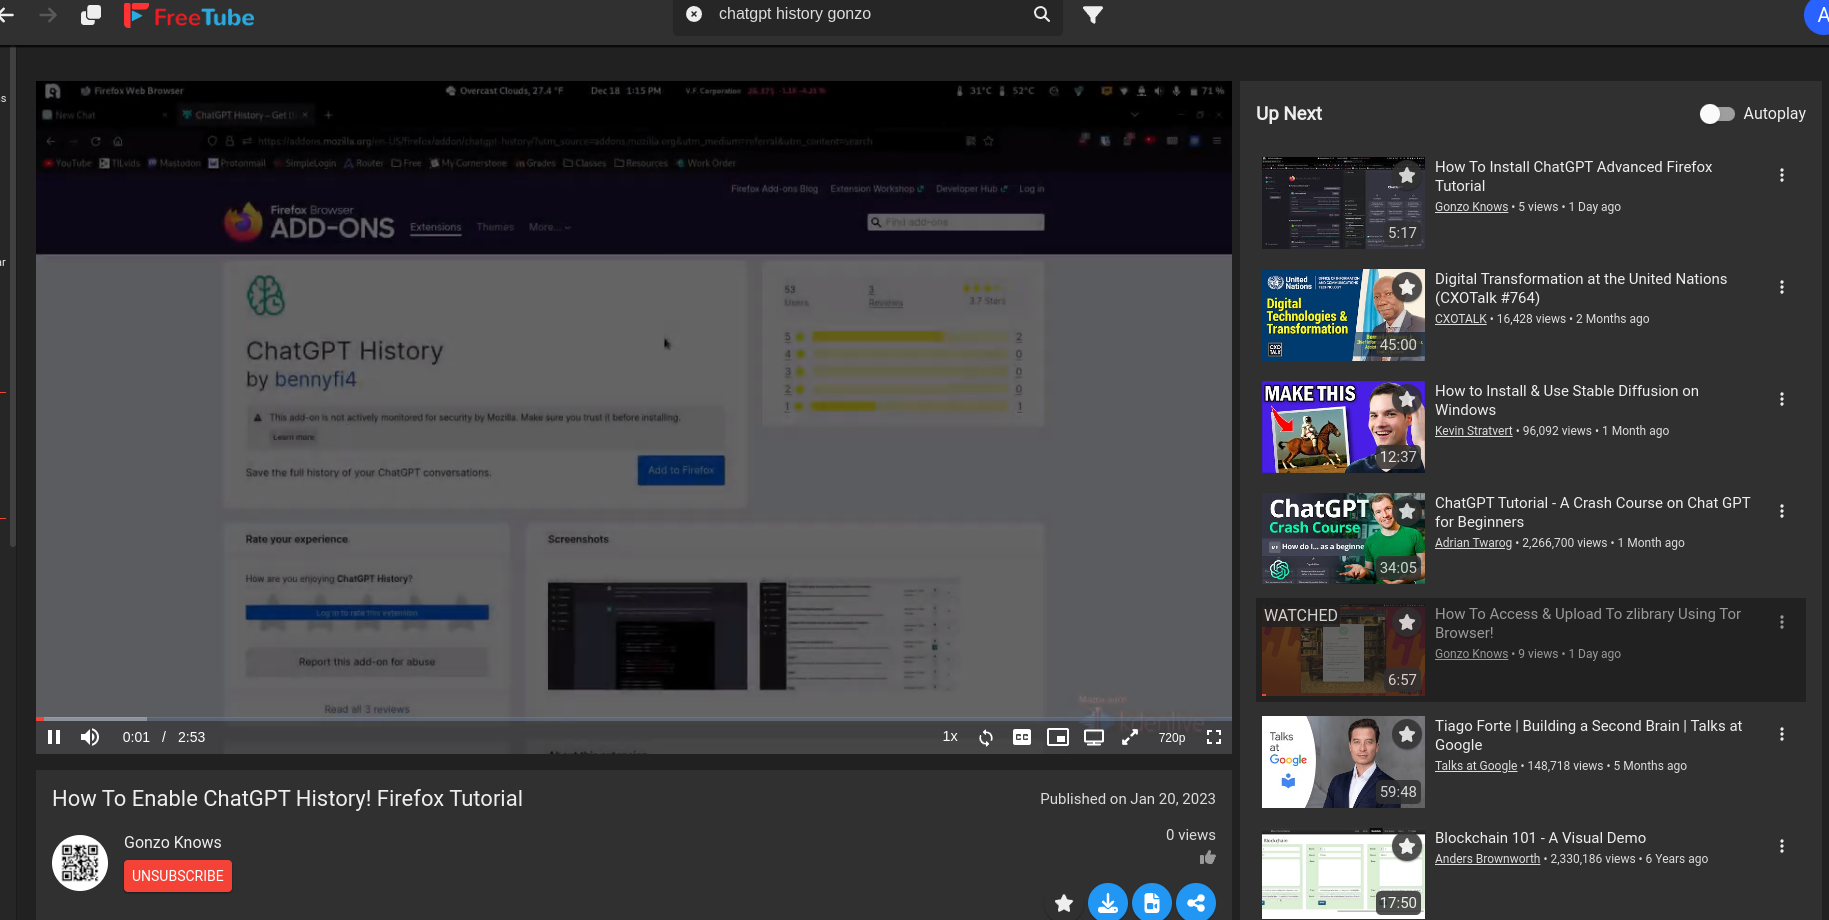1829x920 pixels.
Task: Unsubscribe from Gonzo Knows
Action: pos(177,875)
